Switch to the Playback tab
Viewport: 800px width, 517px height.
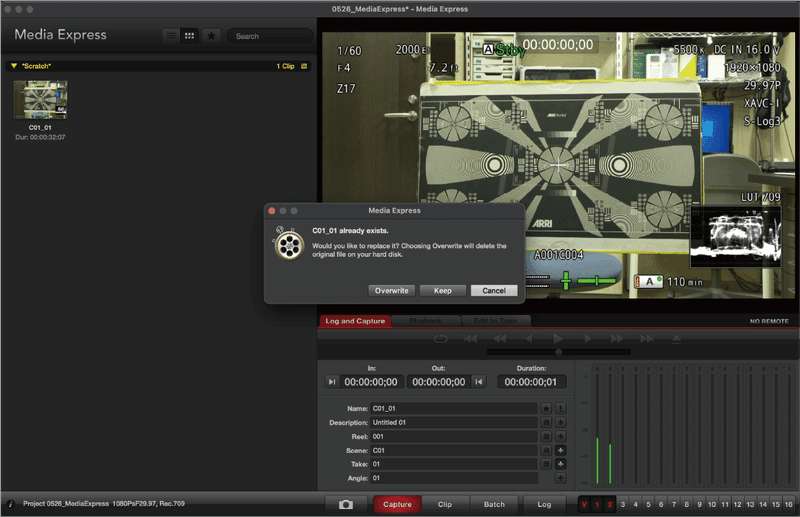pyautogui.click(x=425, y=321)
